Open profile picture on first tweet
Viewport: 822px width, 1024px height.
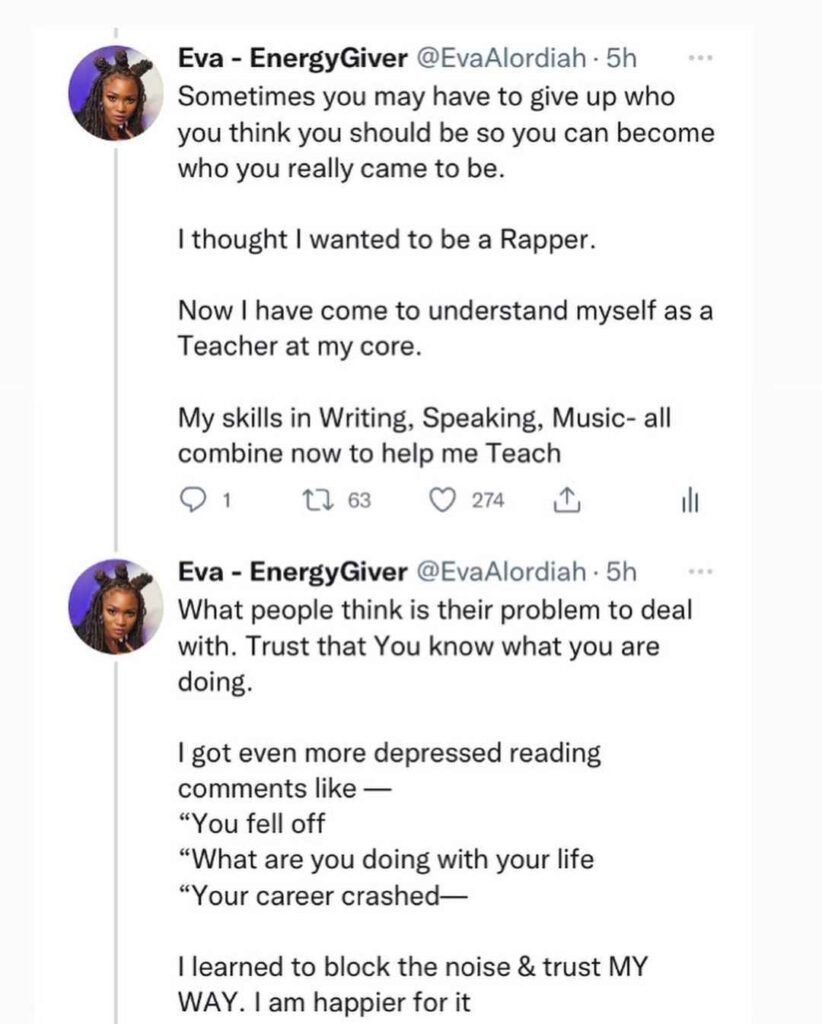(x=115, y=93)
